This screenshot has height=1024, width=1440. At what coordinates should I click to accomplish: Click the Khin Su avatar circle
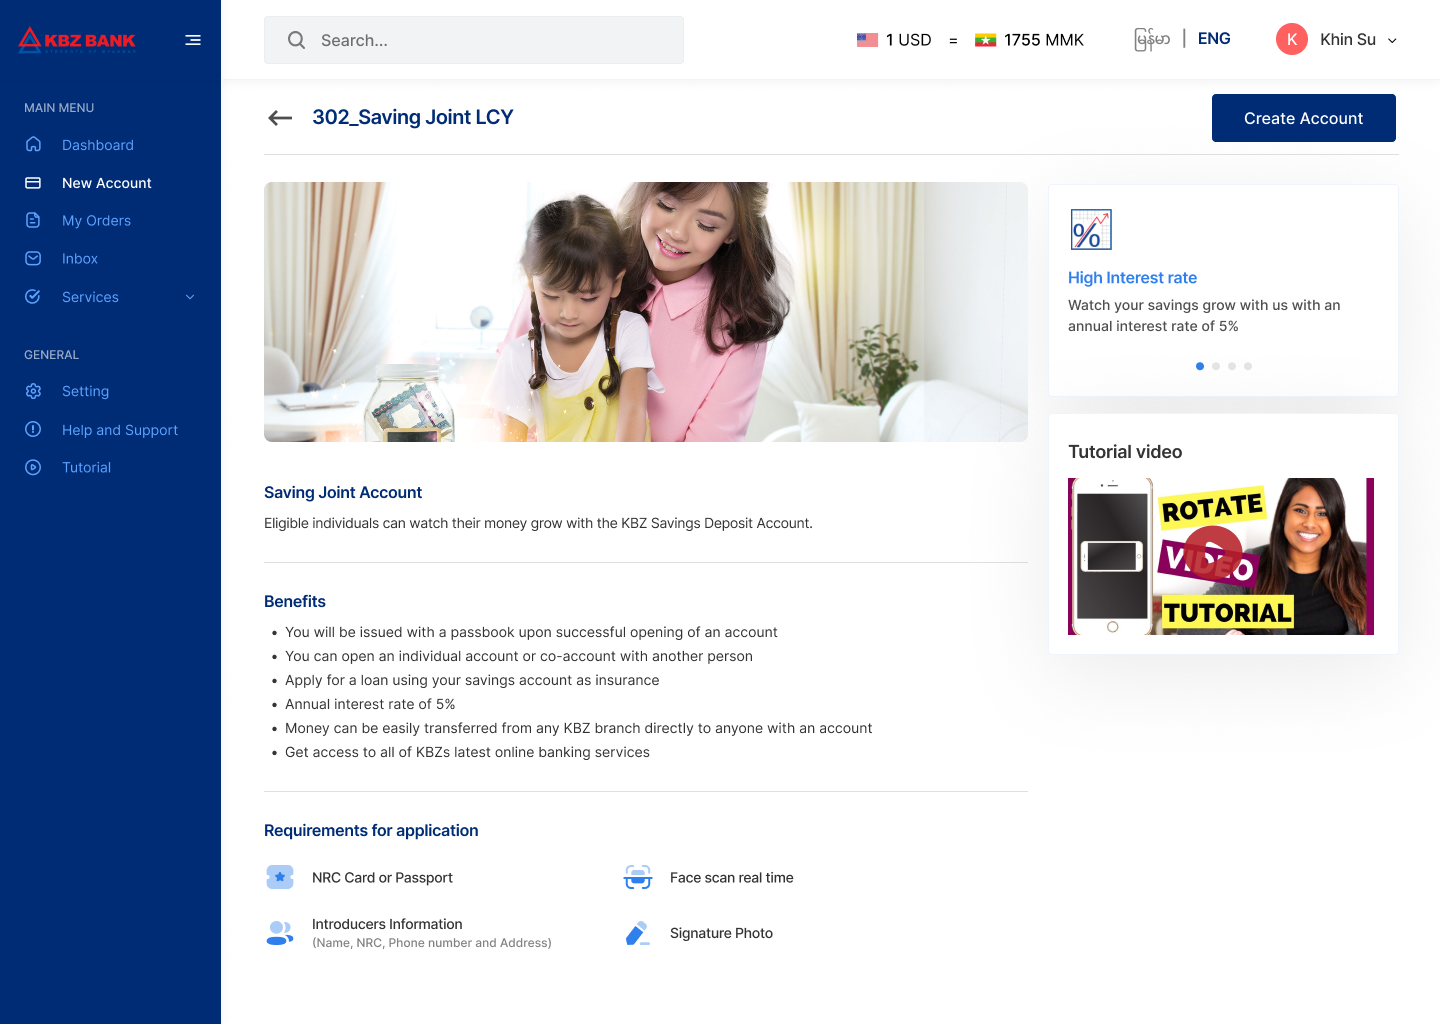click(x=1292, y=39)
